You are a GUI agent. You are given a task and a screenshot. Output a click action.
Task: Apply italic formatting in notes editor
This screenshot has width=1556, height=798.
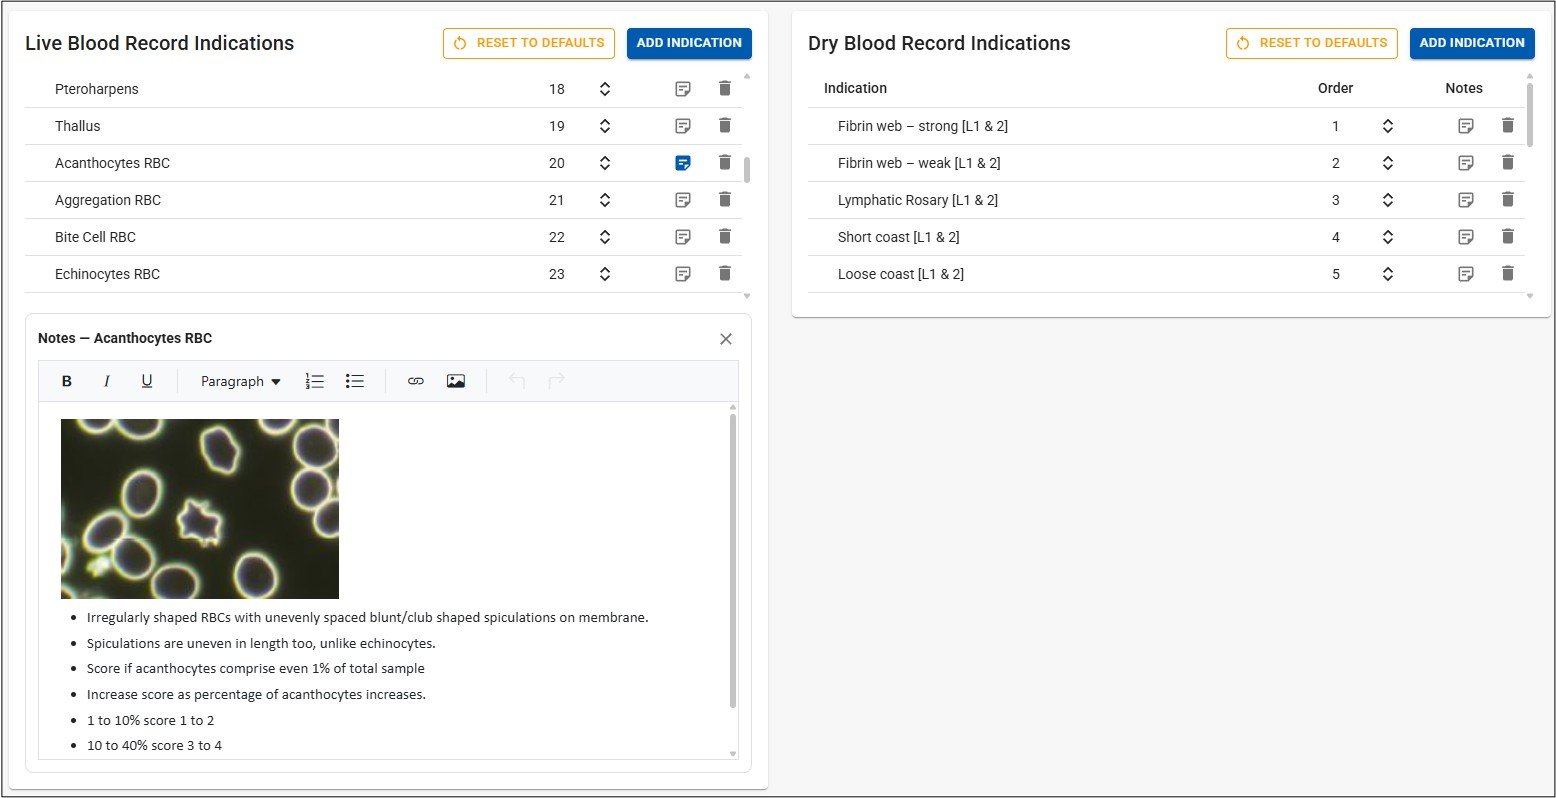pos(107,381)
